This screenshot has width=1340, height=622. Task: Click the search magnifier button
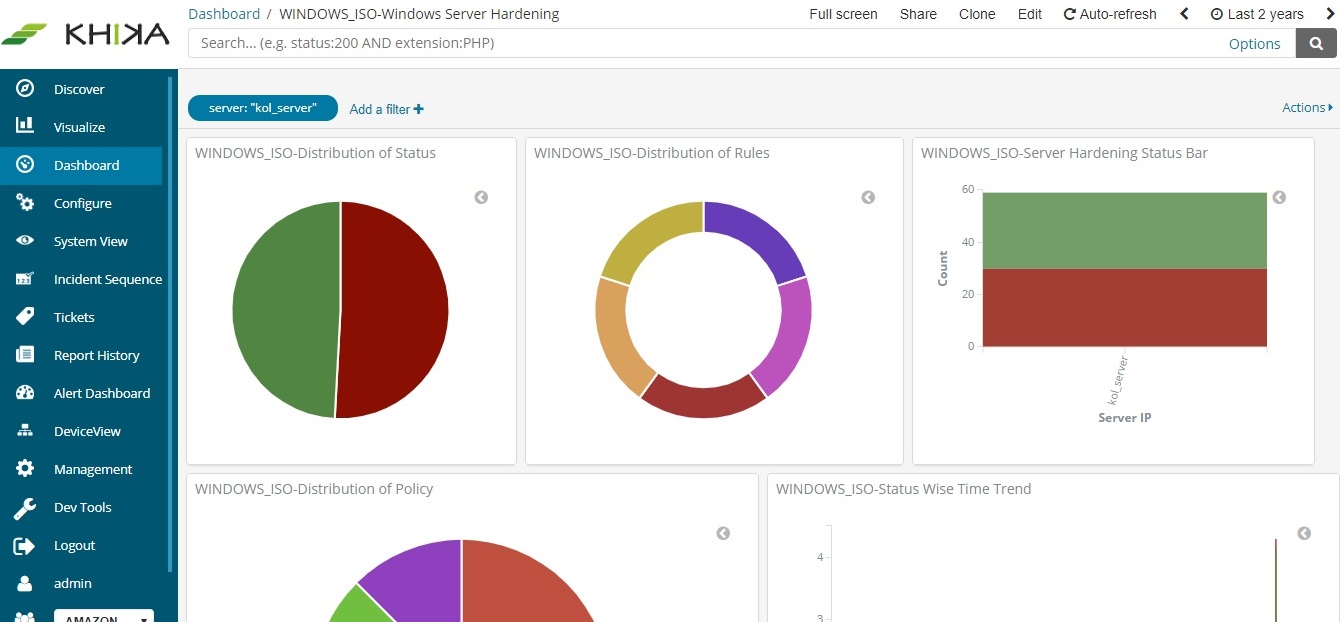[1316, 43]
